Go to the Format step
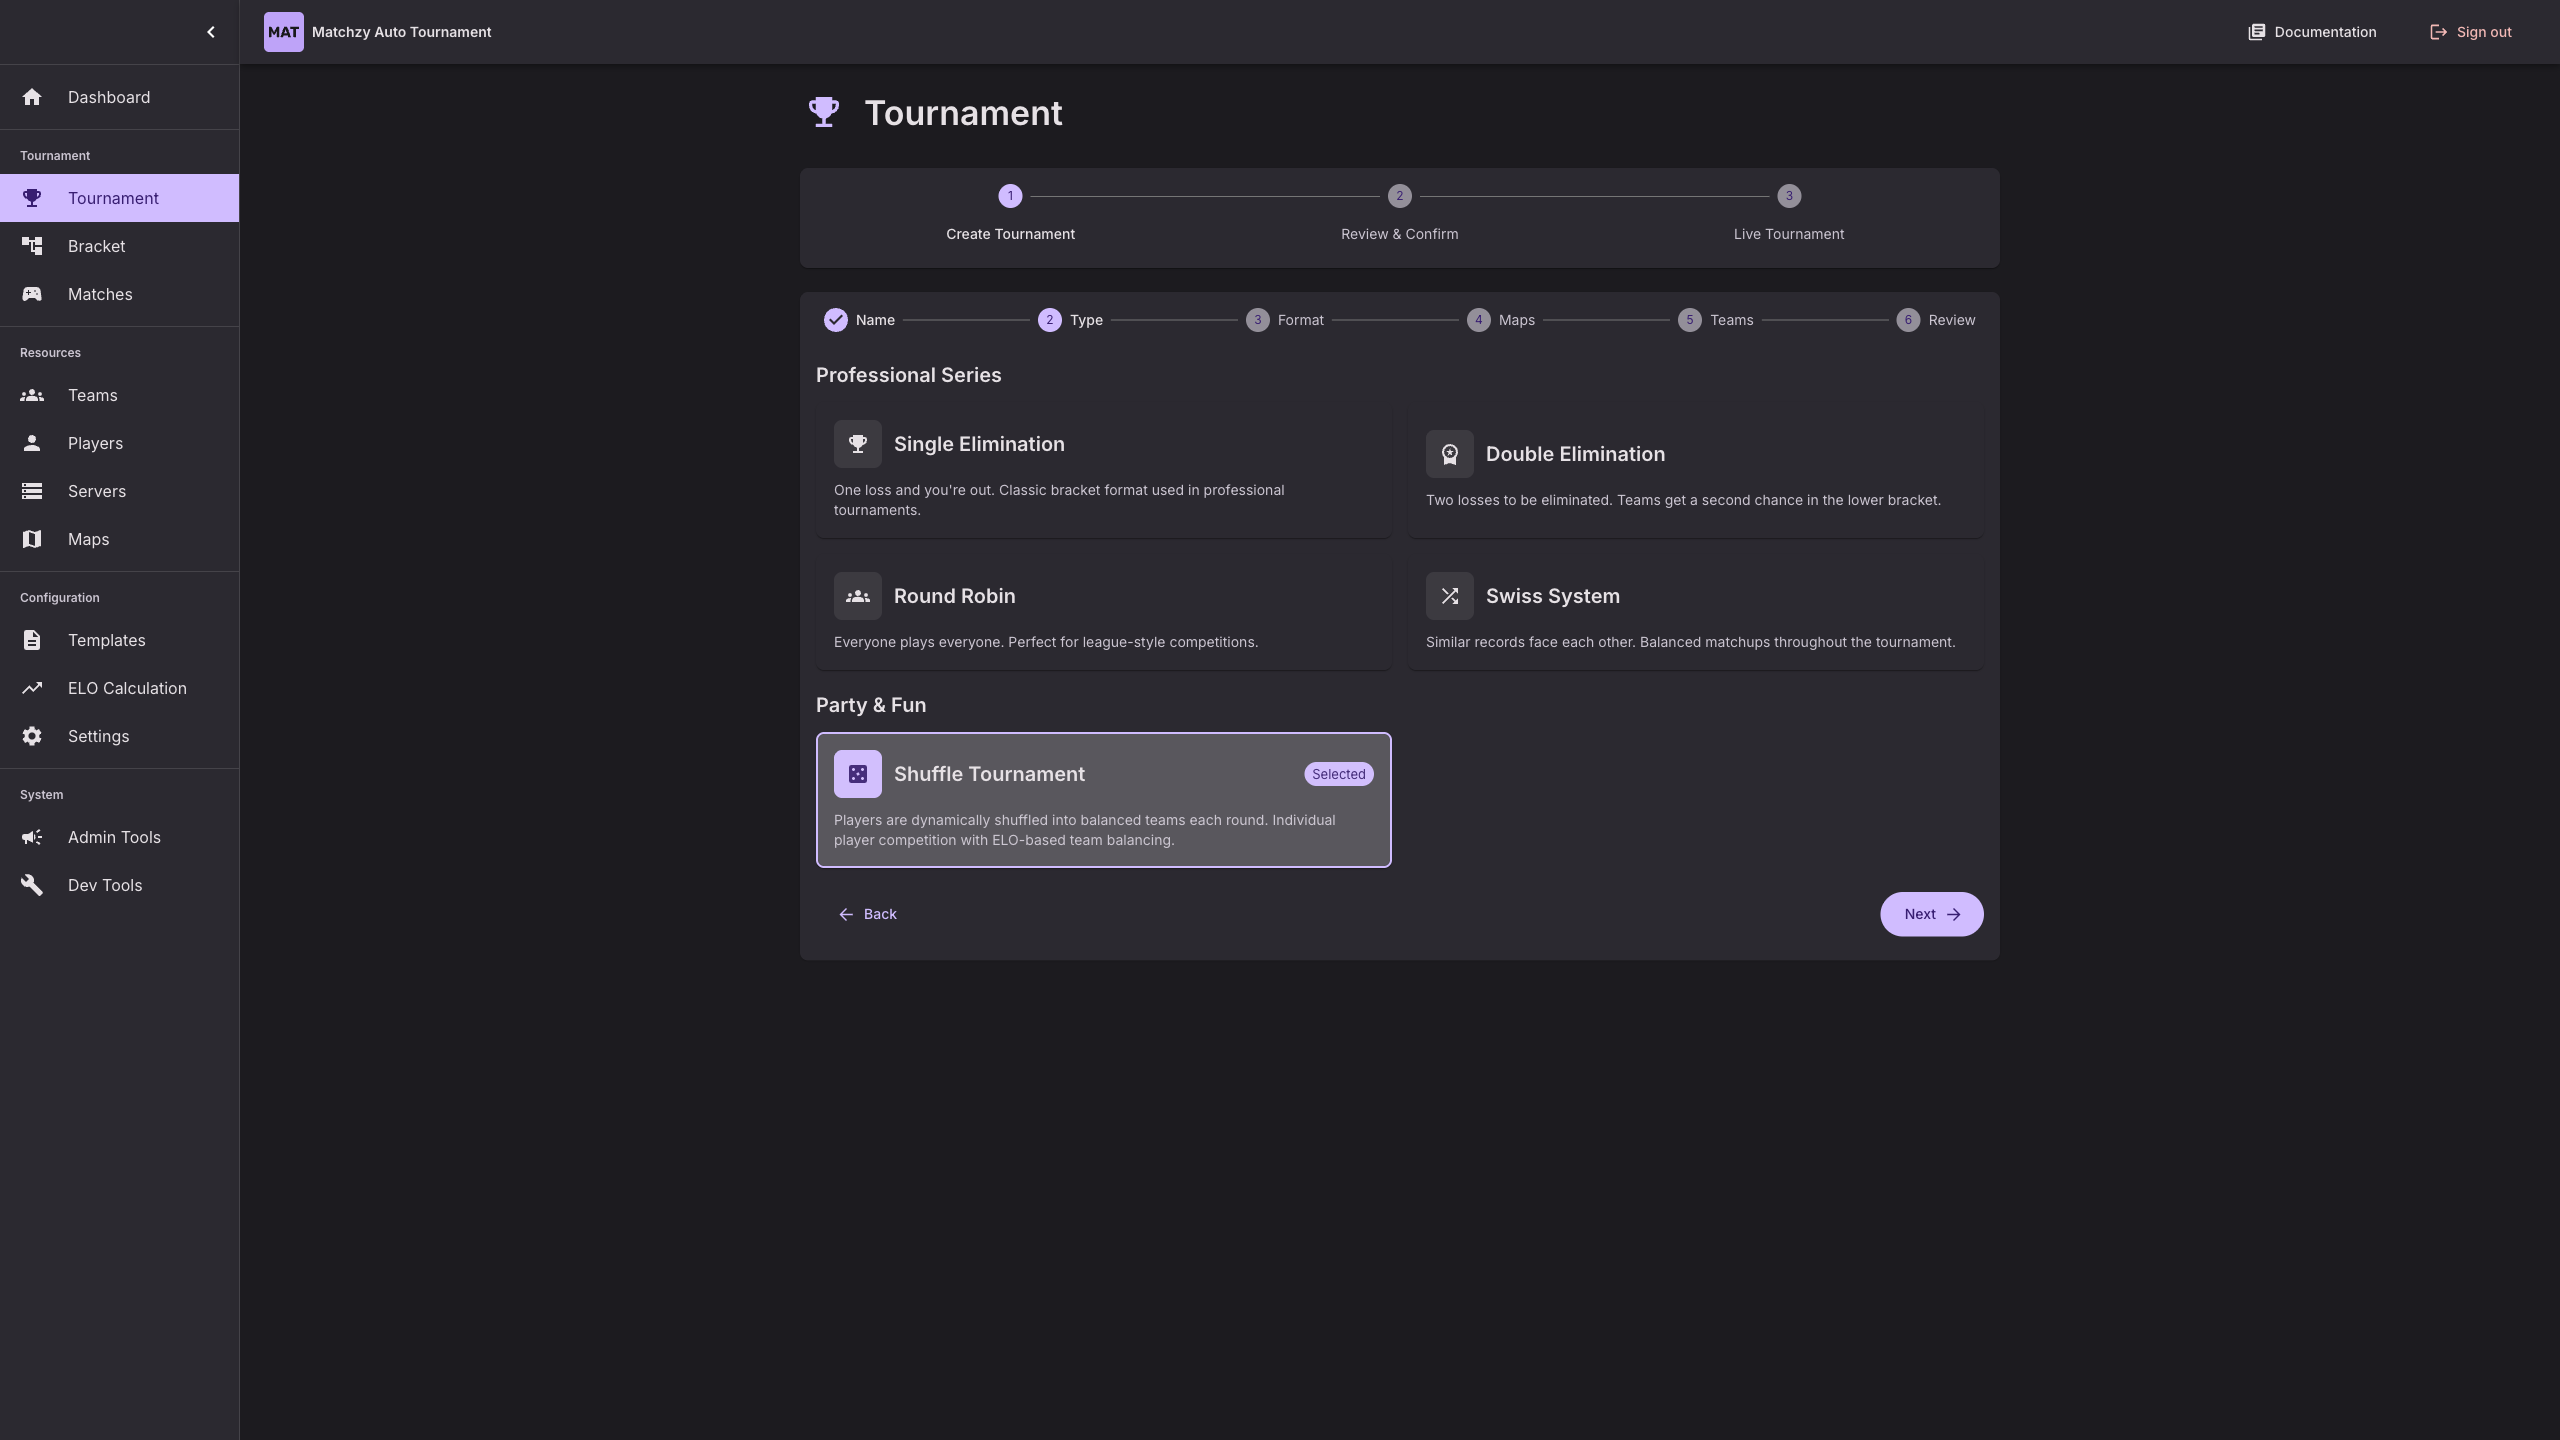Screen dimensions: 2560x1440 point(1285,320)
